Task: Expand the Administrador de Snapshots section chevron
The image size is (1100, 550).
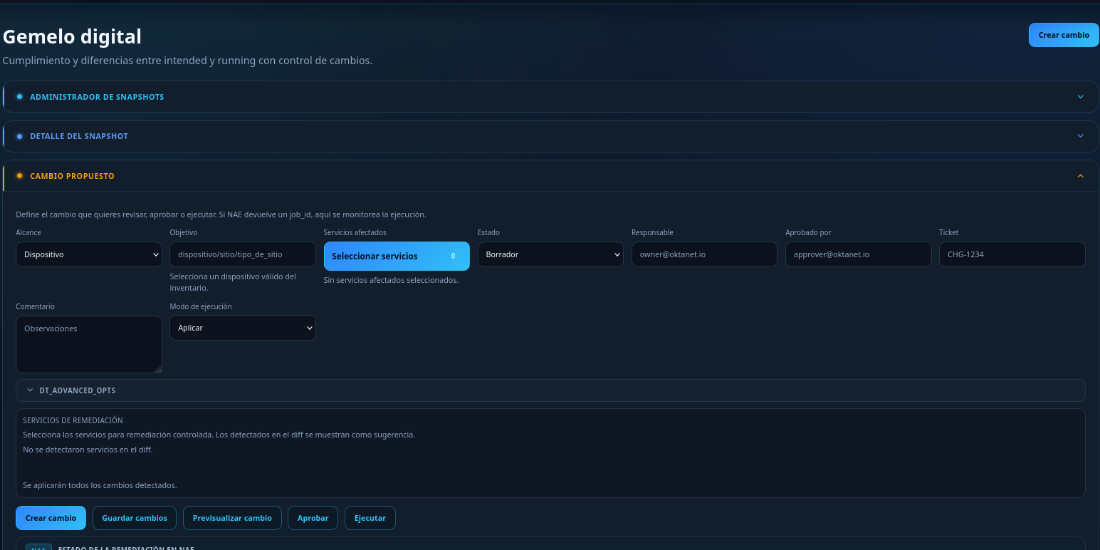Action: [1080, 97]
